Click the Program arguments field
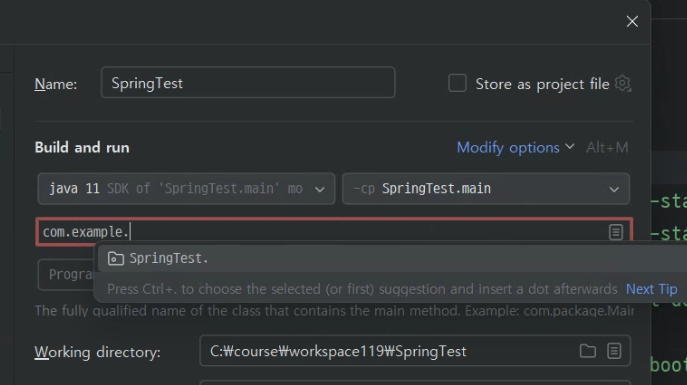The height and width of the screenshot is (385, 687). 66,275
